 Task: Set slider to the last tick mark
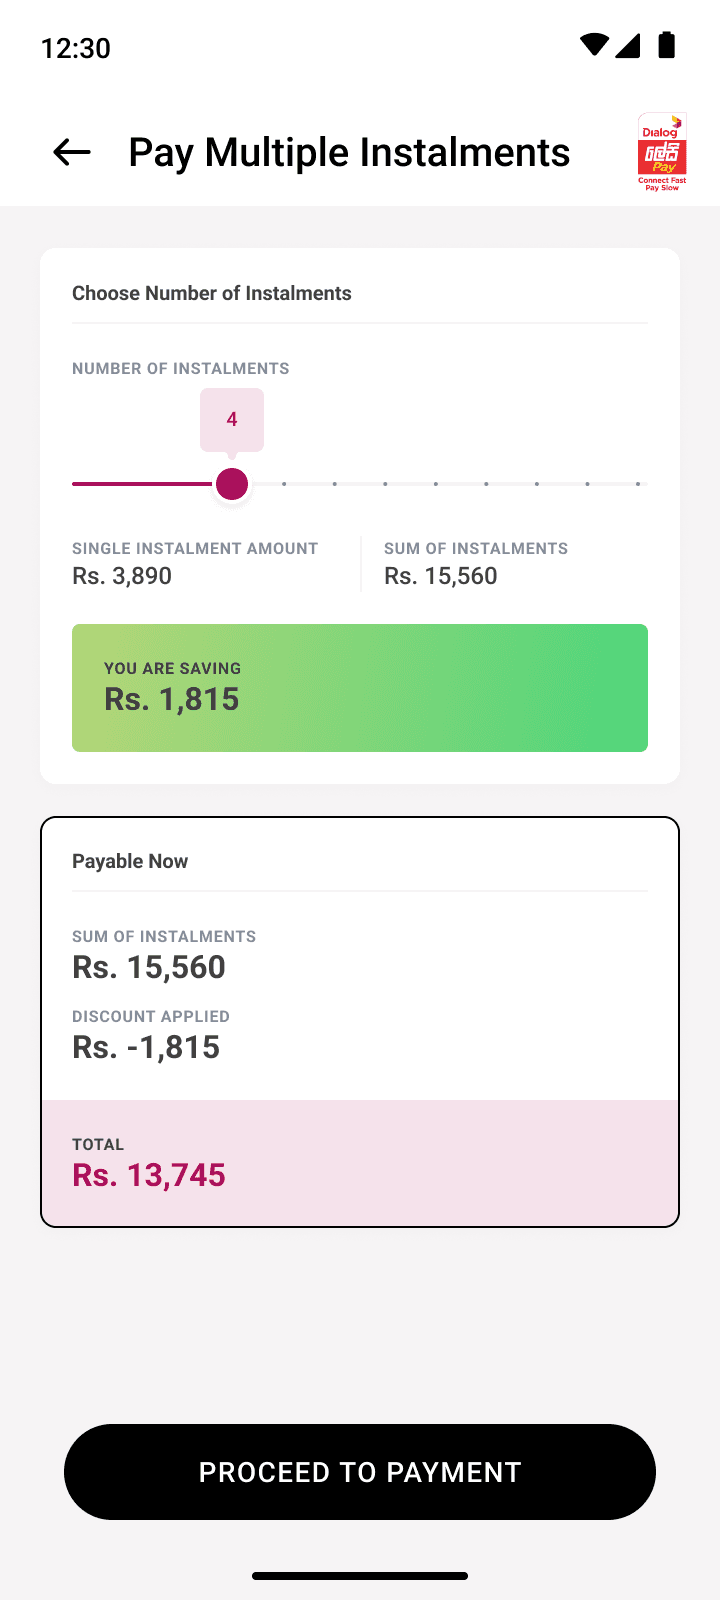click(x=638, y=484)
